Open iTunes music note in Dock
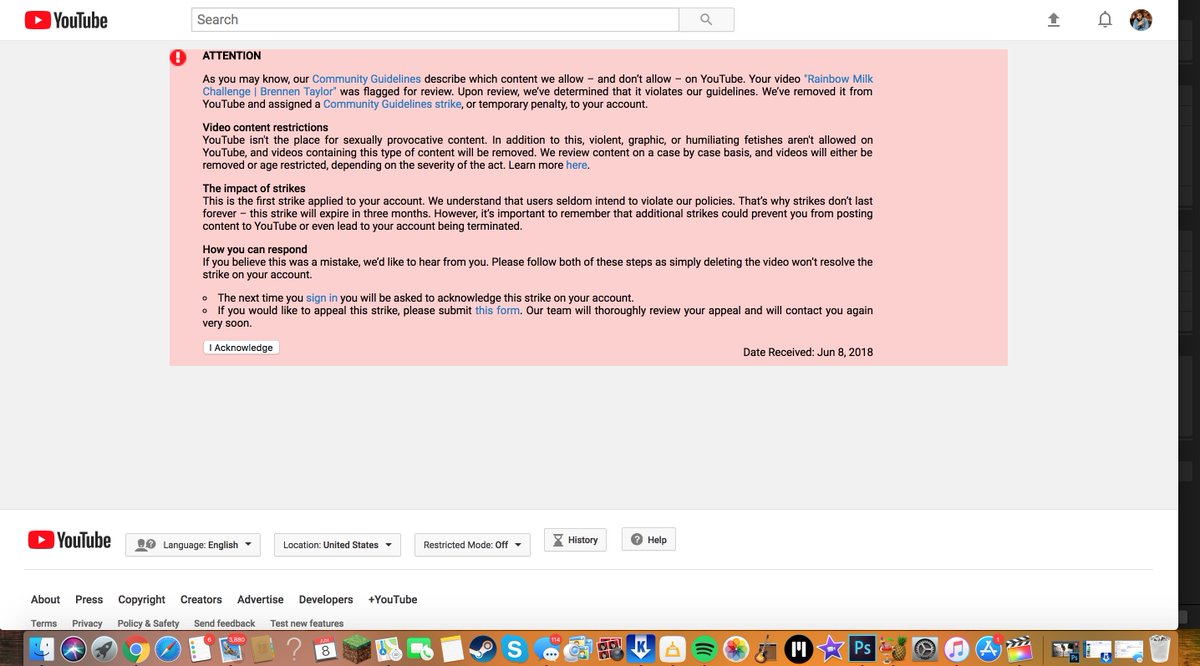Viewport: 1200px width, 666px height. [956, 649]
